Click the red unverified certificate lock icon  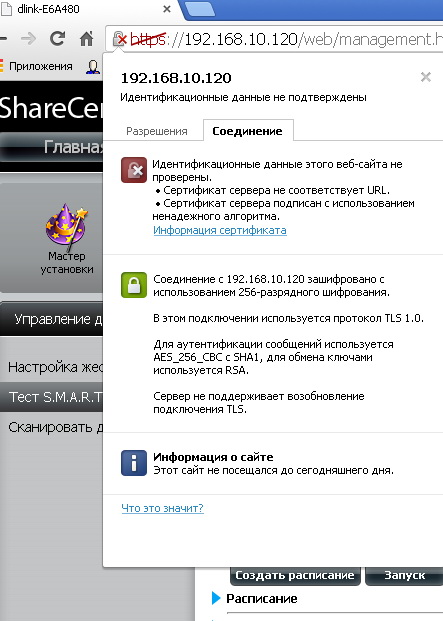coord(134,170)
